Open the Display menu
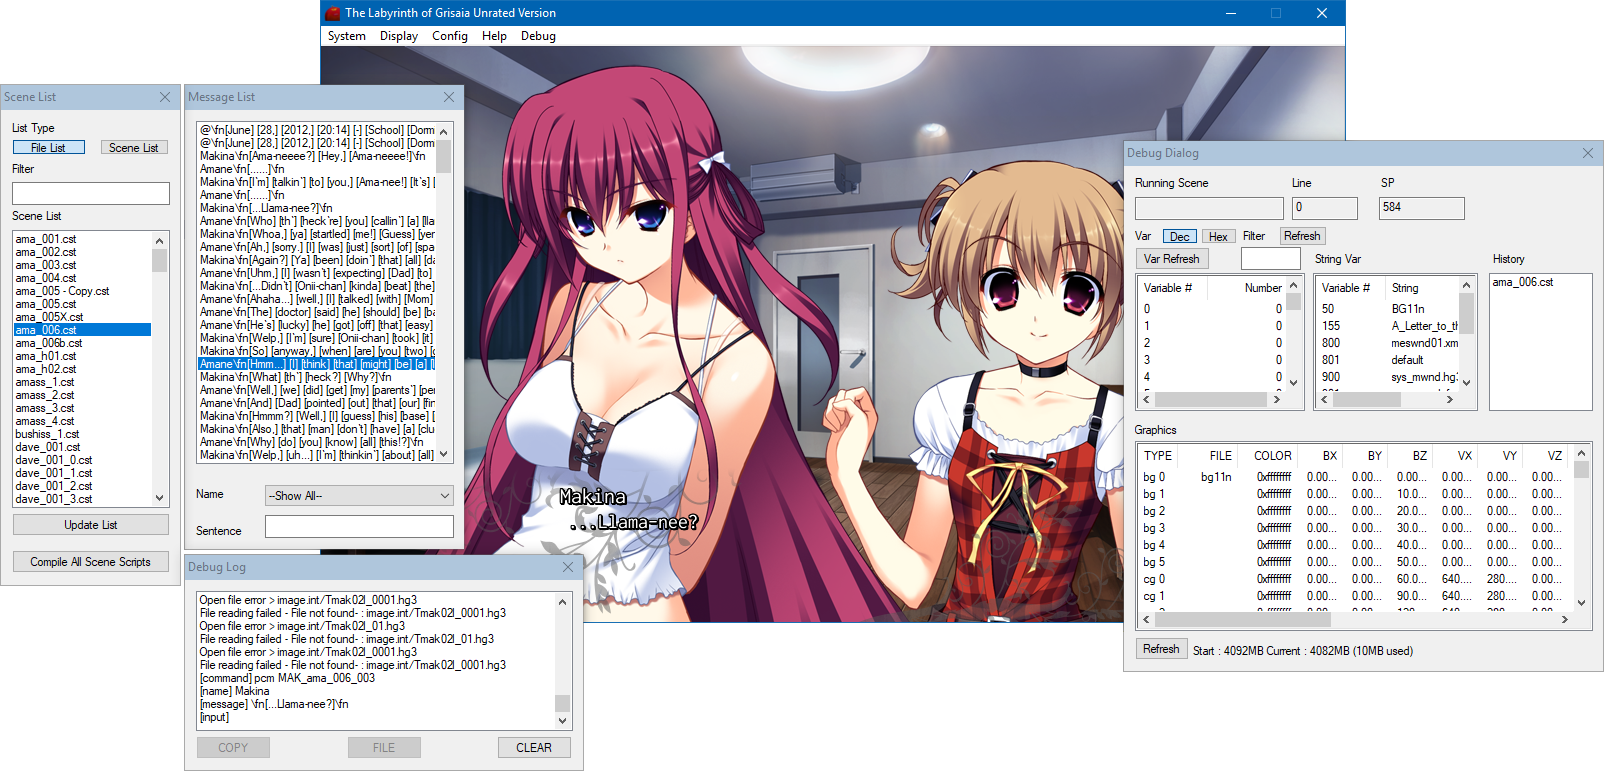The height and width of the screenshot is (771, 1604). [x=399, y=36]
